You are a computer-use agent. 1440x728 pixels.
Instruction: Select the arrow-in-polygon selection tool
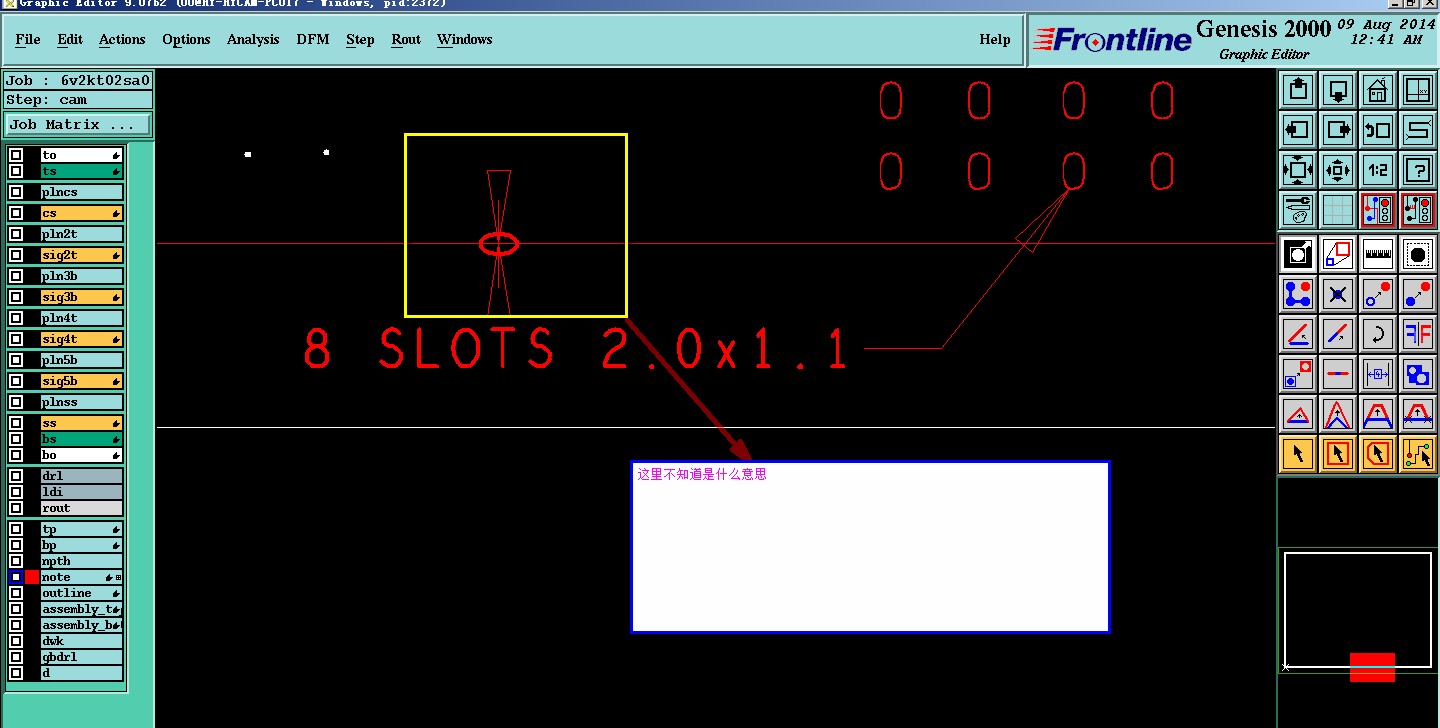tap(1378, 454)
